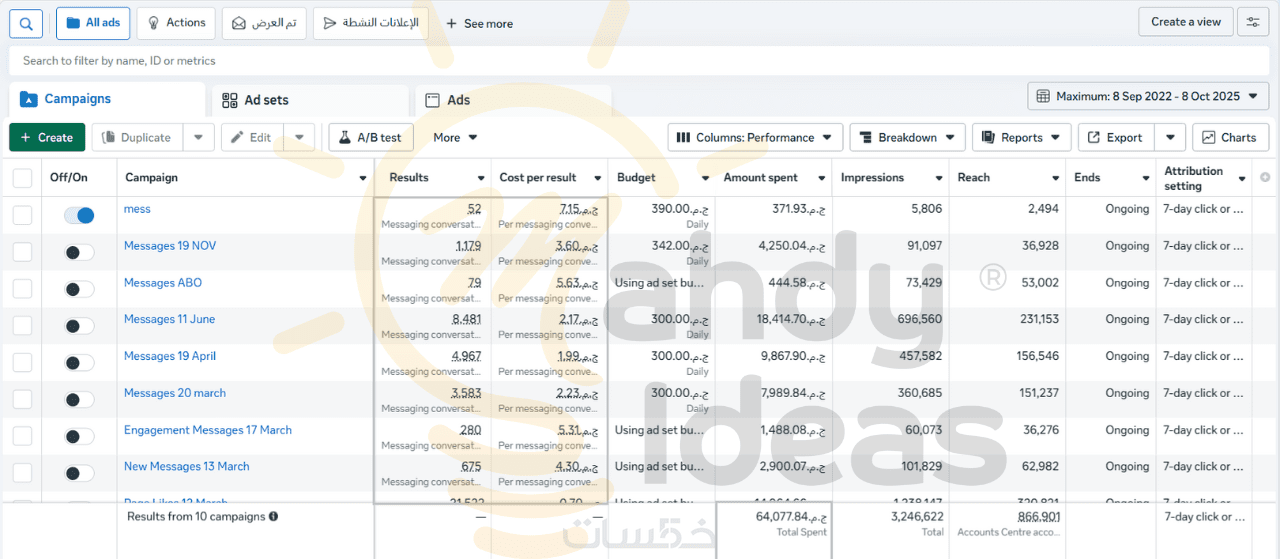The height and width of the screenshot is (560, 1280).
Task: Open the Messages 20 march campaign
Action: click(x=175, y=394)
